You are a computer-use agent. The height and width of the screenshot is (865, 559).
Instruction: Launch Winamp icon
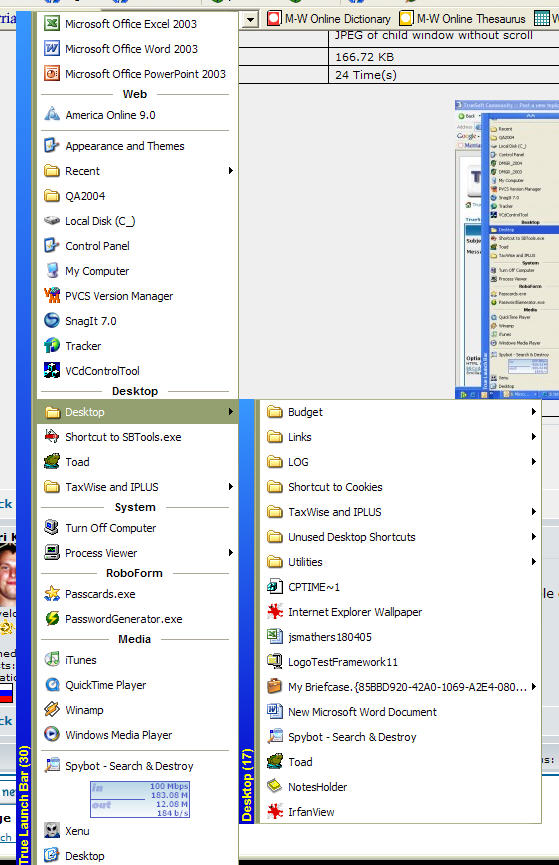(x=52, y=710)
